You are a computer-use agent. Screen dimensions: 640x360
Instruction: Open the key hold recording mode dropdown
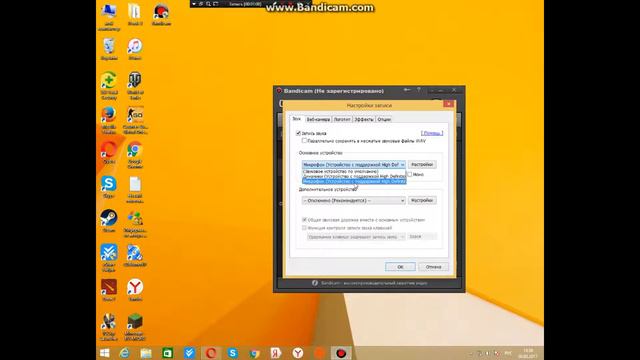click(x=356, y=237)
